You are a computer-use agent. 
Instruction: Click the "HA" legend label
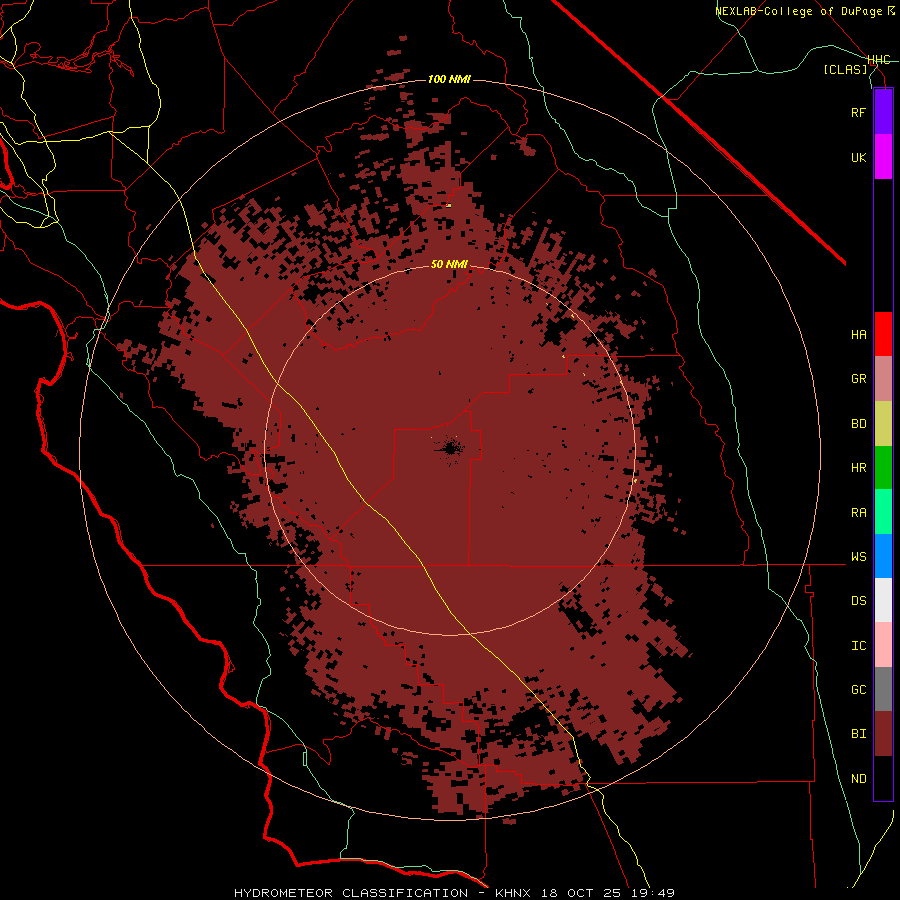pos(858,335)
